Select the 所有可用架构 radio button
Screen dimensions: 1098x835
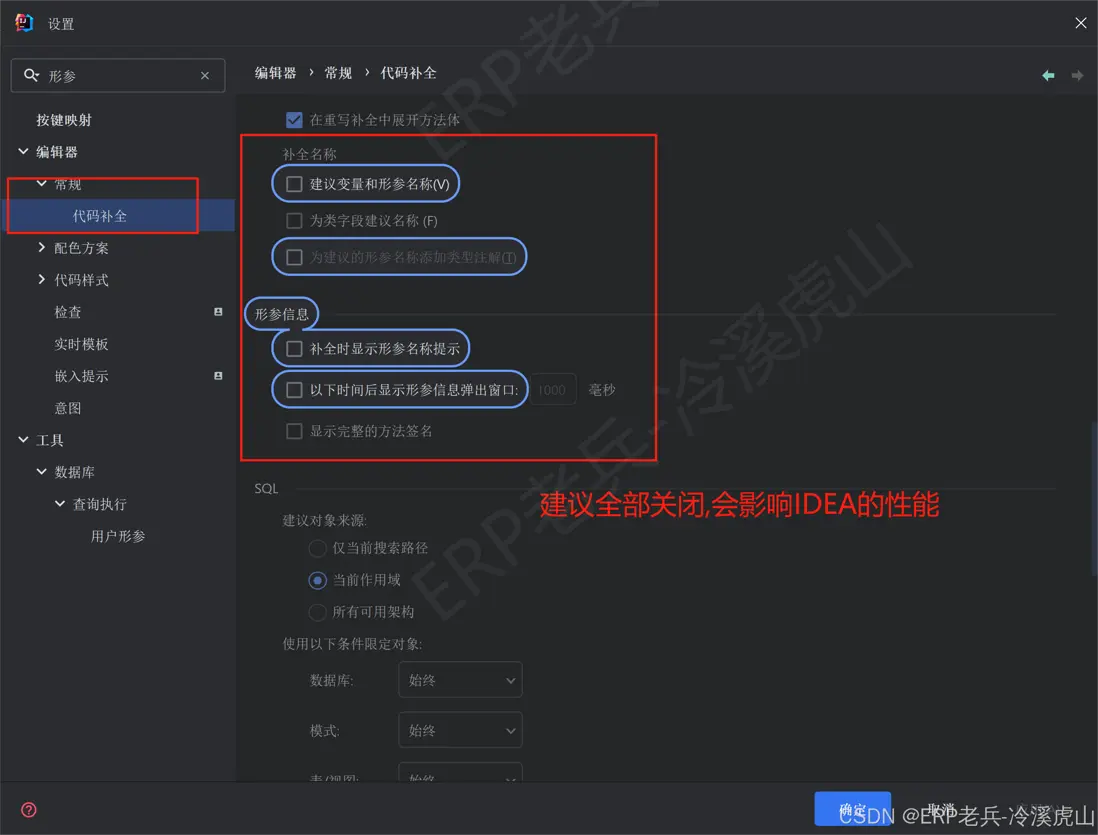click(x=317, y=612)
